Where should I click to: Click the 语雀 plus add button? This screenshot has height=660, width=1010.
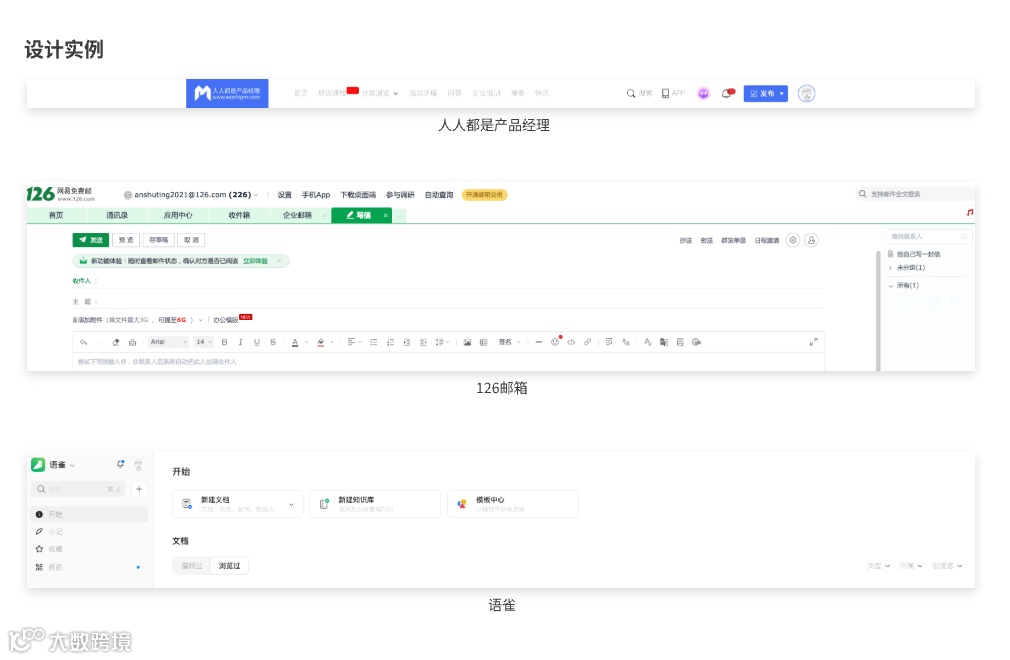coord(138,489)
